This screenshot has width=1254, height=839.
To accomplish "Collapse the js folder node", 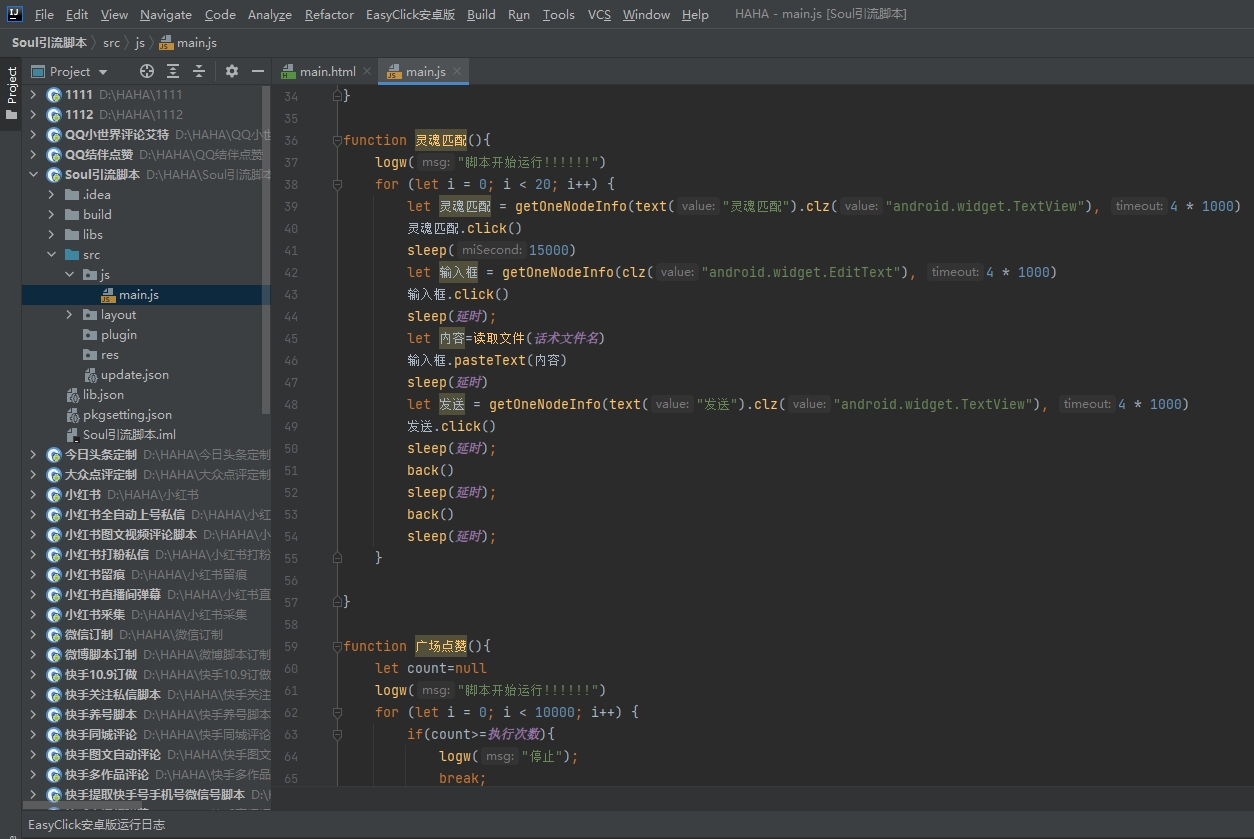I will (x=69, y=274).
